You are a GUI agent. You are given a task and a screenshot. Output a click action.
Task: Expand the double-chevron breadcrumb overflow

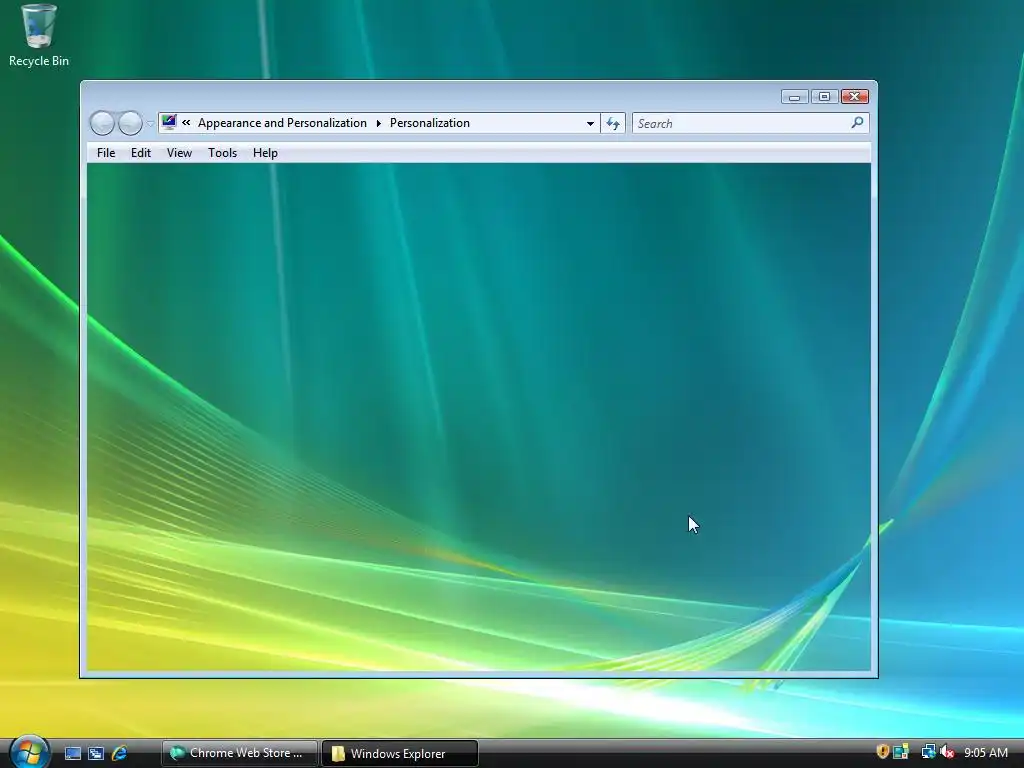coord(186,123)
